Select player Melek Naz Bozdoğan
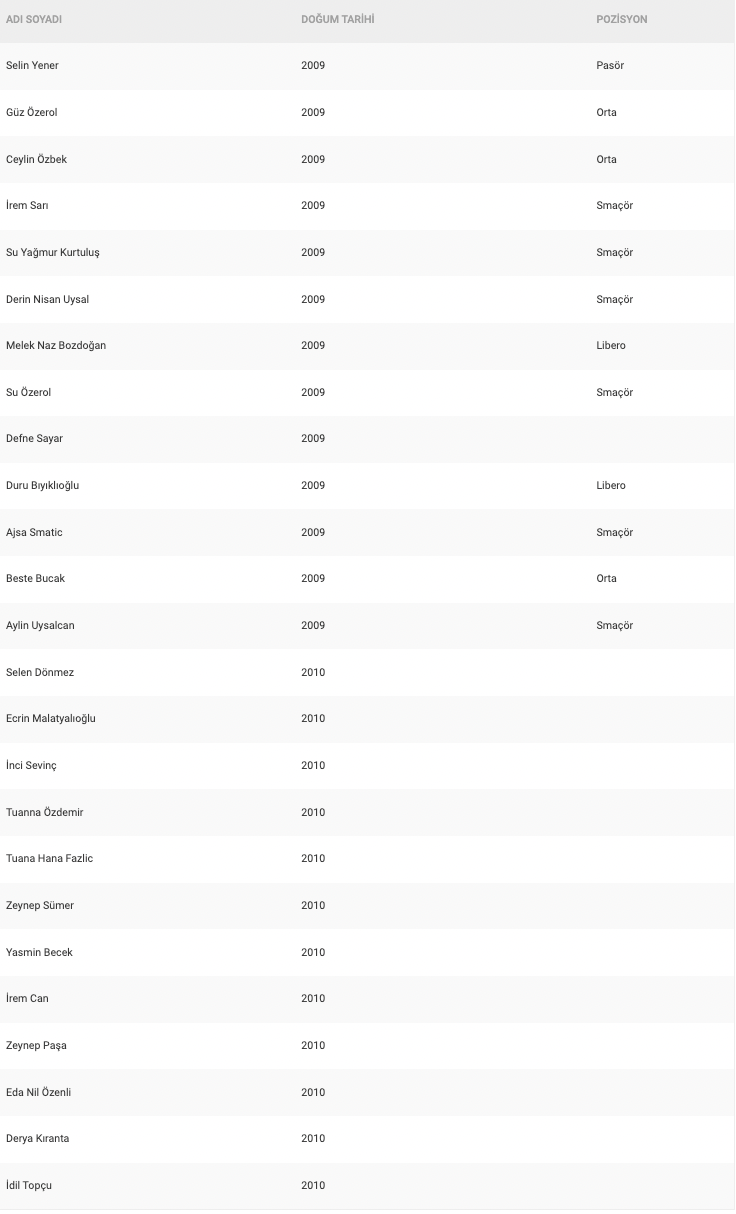This screenshot has height=1214, width=736. (56, 346)
